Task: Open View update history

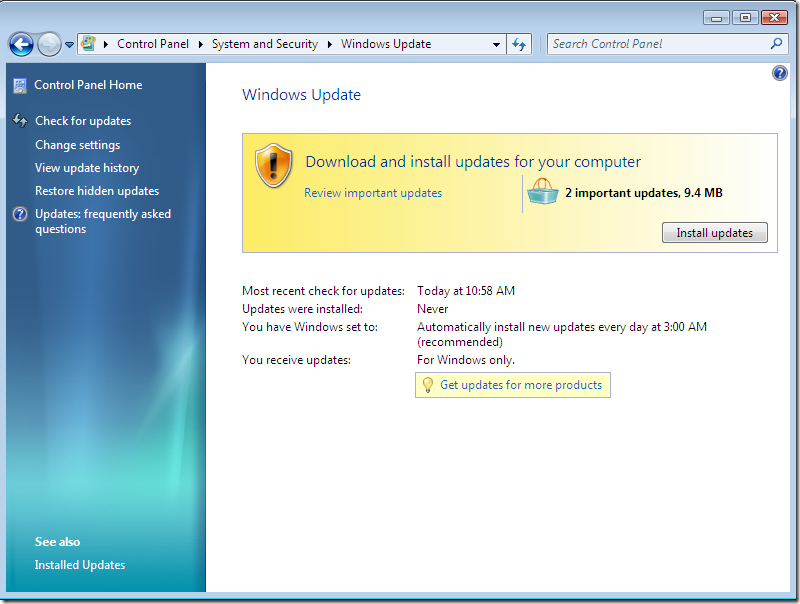Action: [87, 168]
